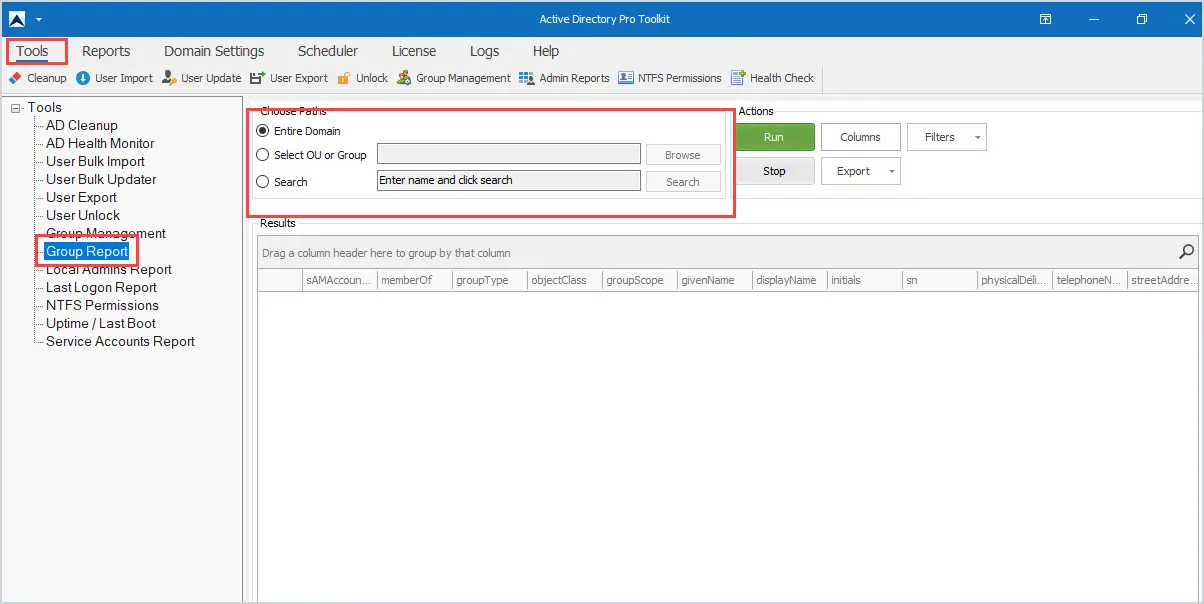The width and height of the screenshot is (1204, 604).
Task: Select User Bulk Import in the tree
Action: [95, 162]
